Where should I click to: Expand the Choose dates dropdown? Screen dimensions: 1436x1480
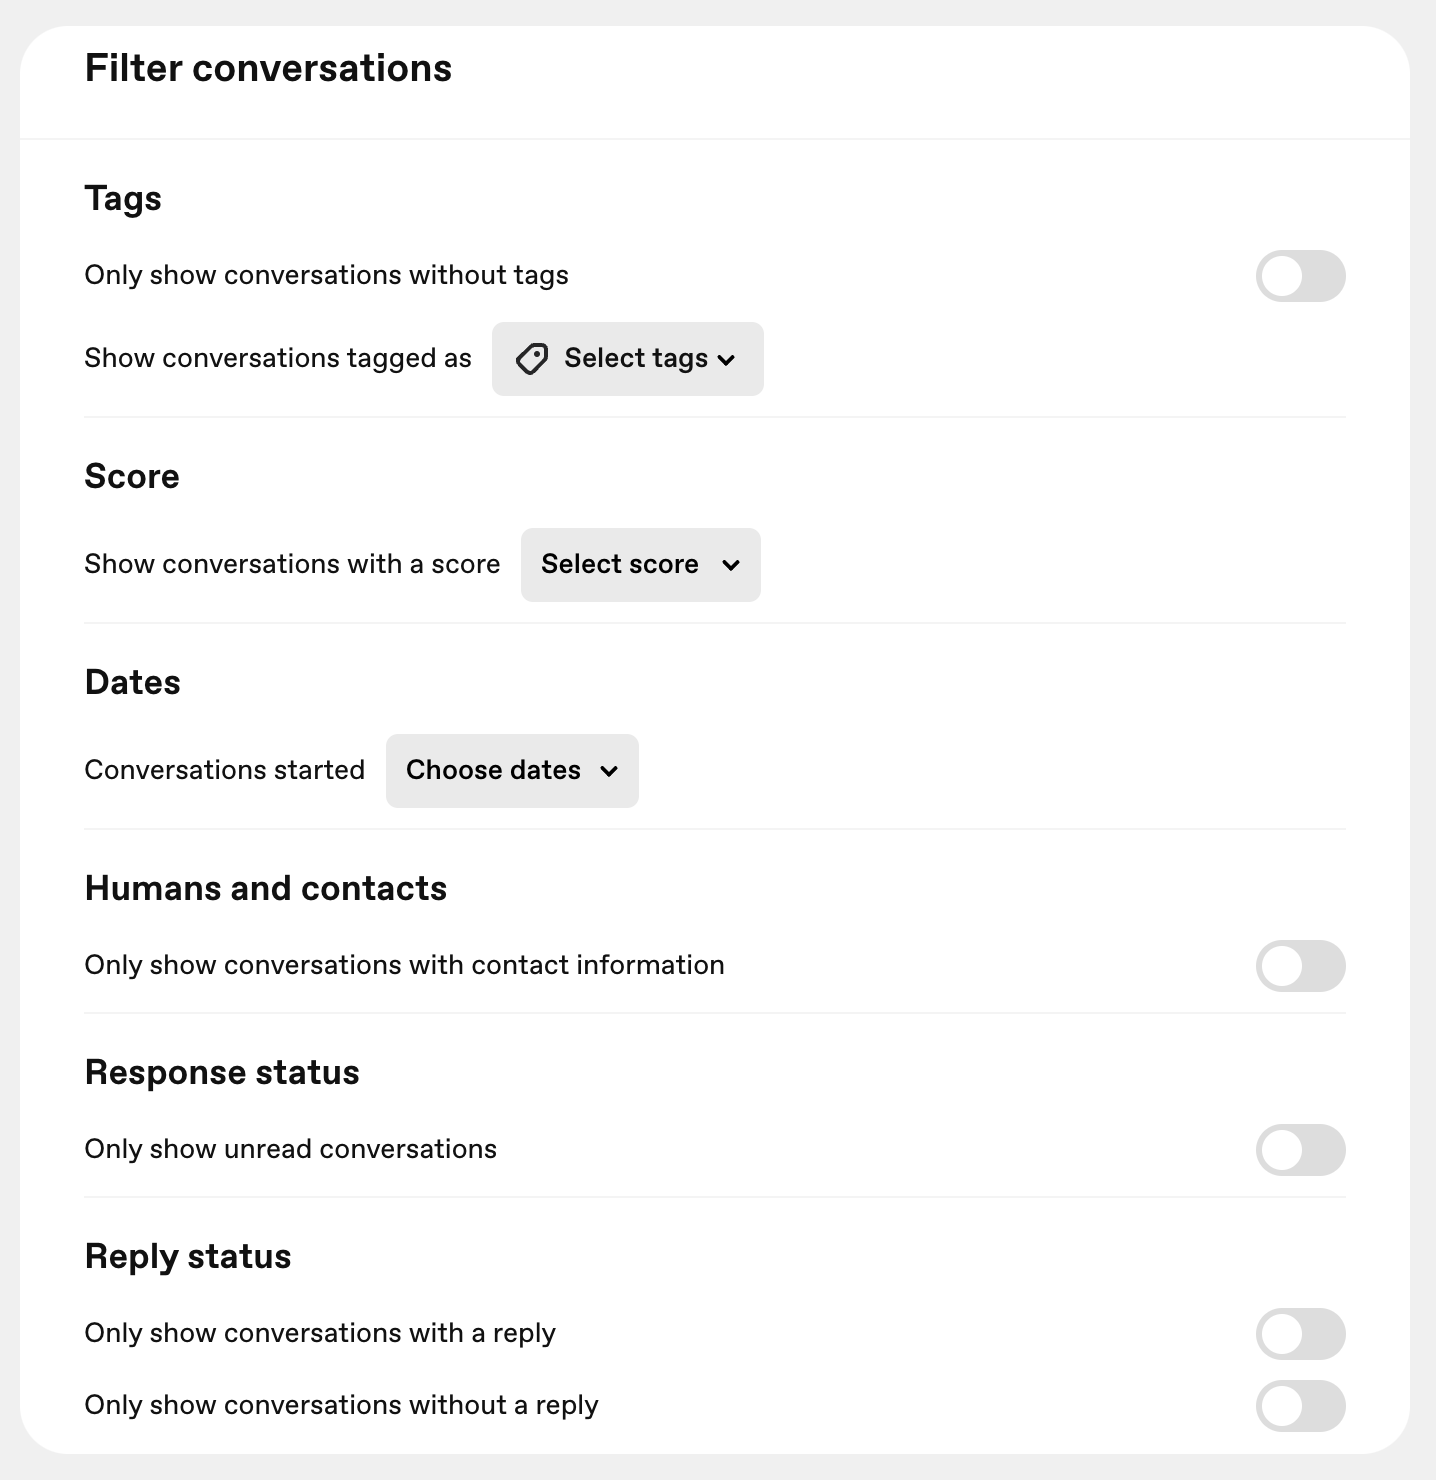512,771
